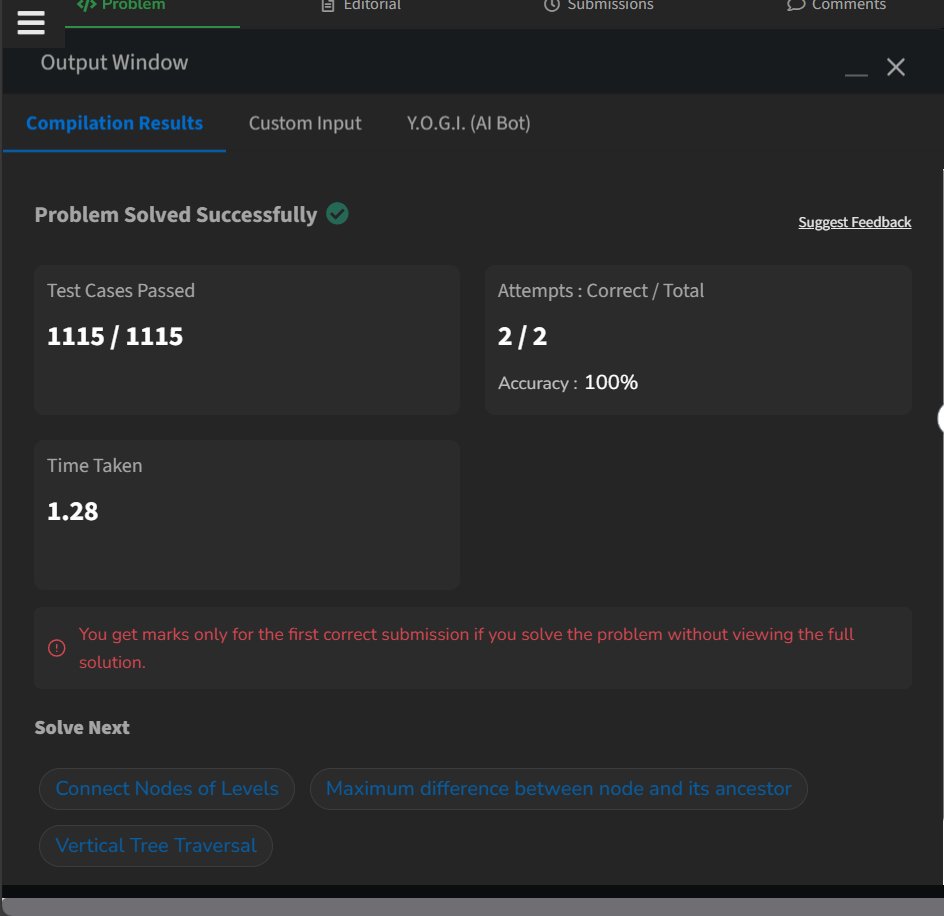Click the Solve Next heading

[82, 728]
